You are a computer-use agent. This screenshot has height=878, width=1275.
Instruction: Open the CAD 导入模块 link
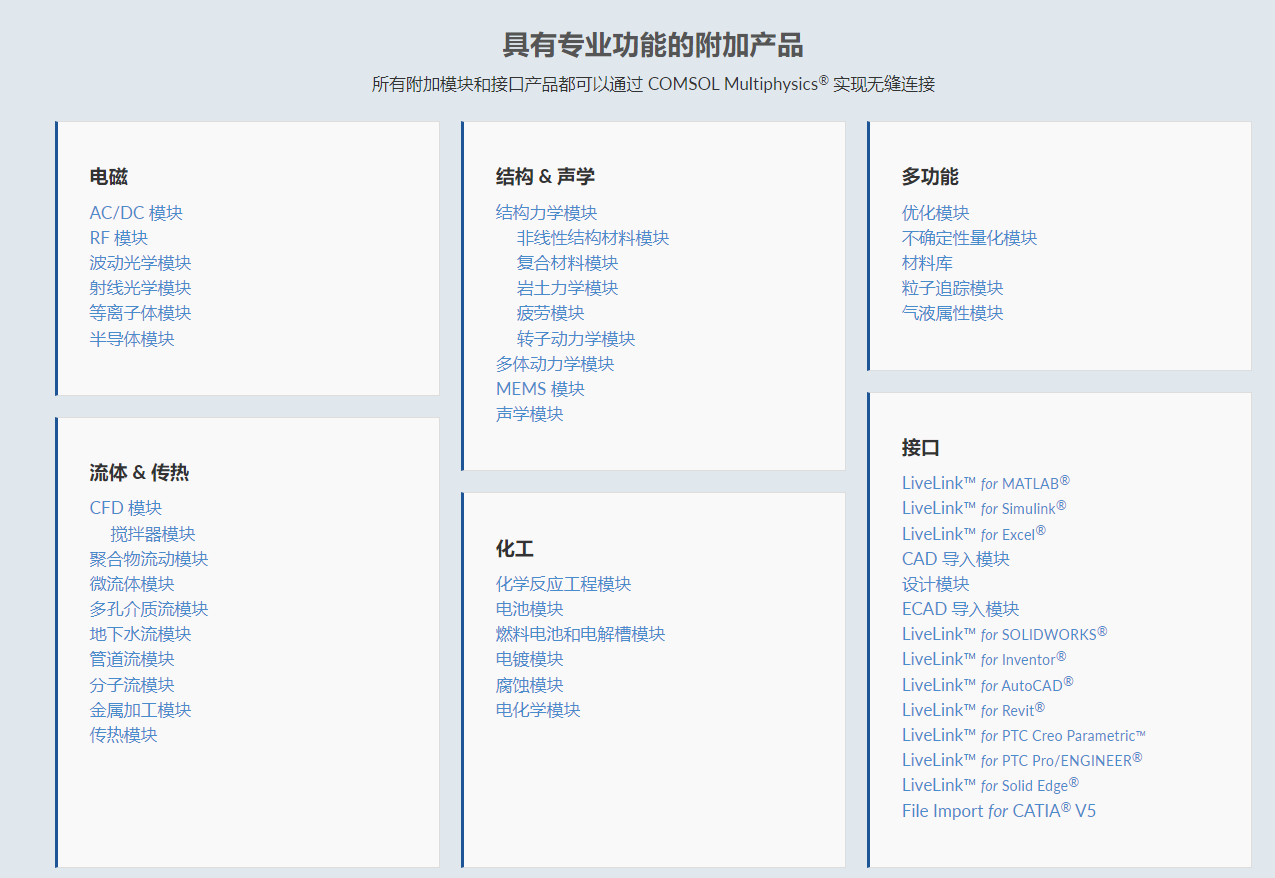coord(956,559)
